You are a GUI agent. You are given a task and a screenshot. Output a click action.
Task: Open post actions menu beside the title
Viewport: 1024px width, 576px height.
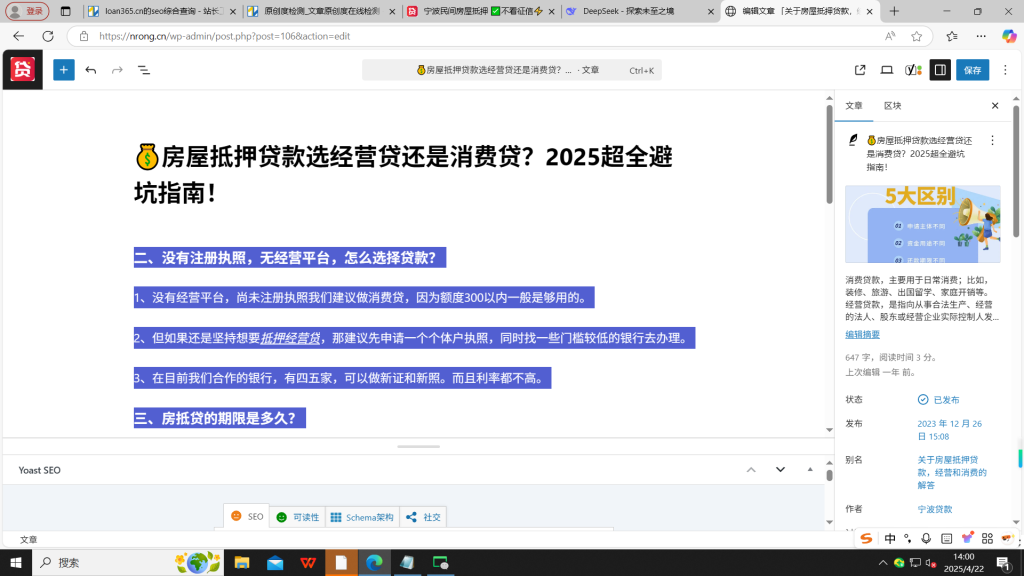point(992,140)
